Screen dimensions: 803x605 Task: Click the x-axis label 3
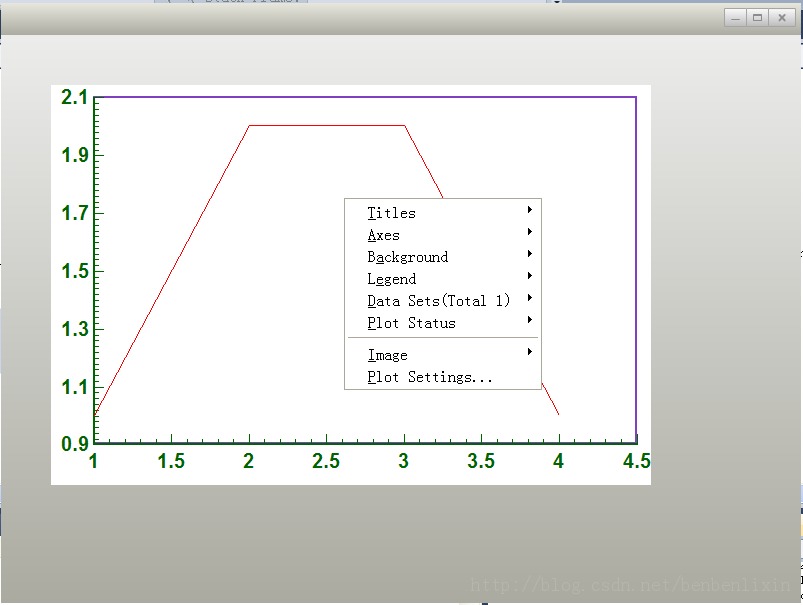point(404,461)
